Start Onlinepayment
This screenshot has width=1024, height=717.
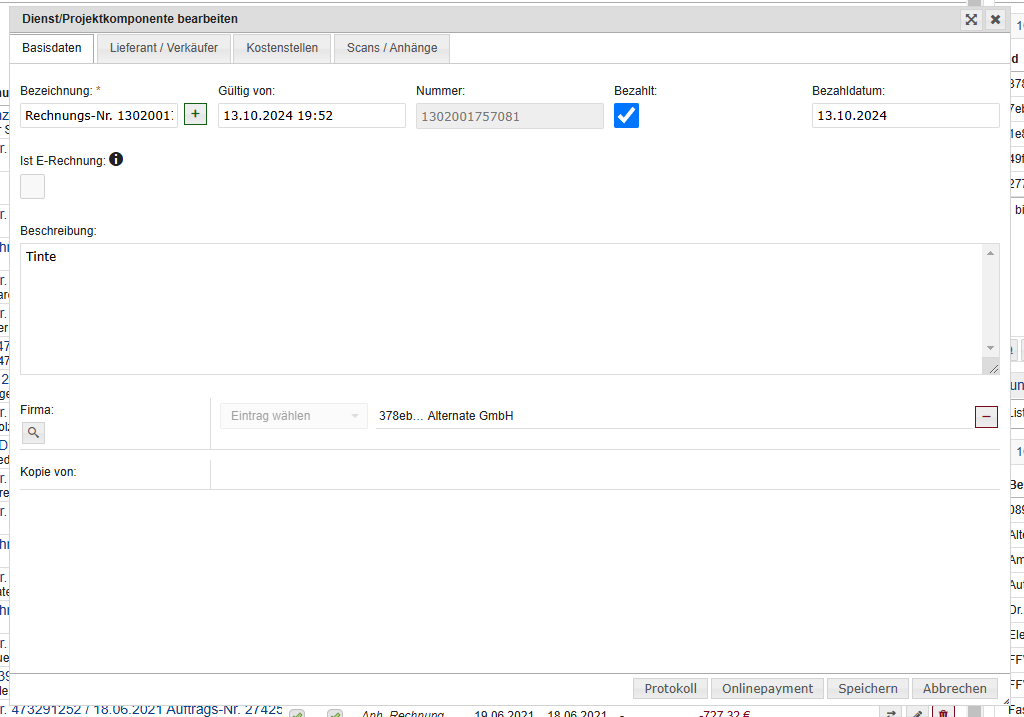767,688
